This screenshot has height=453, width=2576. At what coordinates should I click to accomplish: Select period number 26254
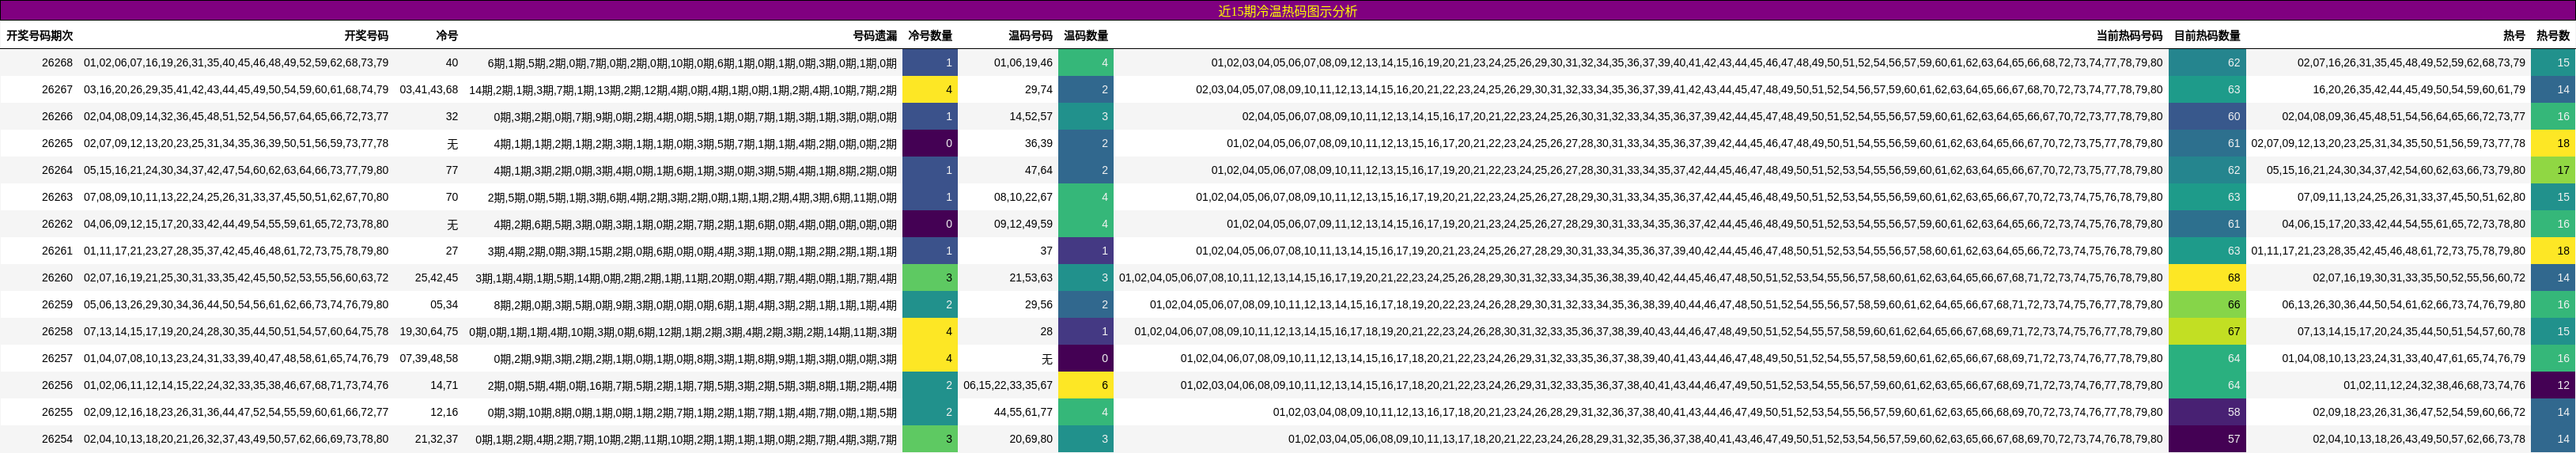57,439
